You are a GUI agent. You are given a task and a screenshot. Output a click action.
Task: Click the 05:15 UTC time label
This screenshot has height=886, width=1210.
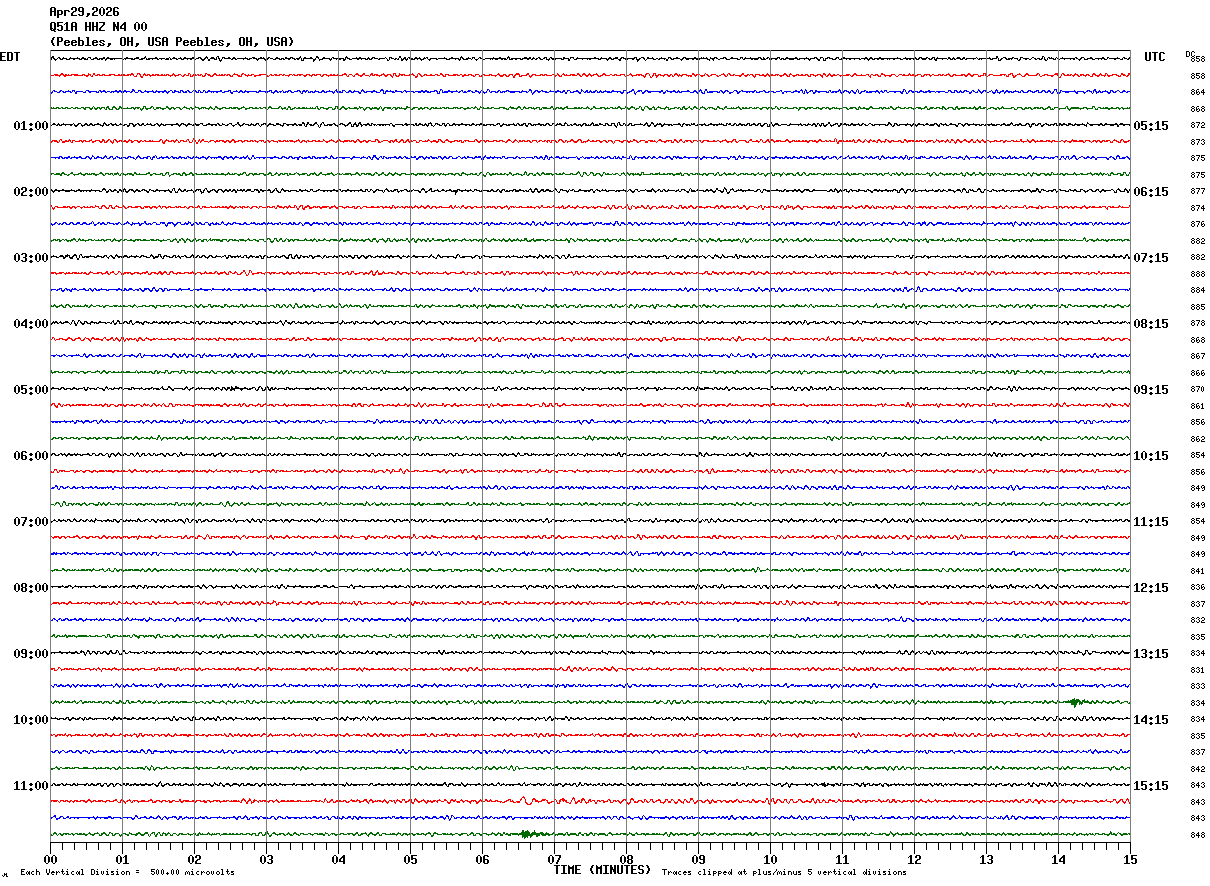point(1150,126)
